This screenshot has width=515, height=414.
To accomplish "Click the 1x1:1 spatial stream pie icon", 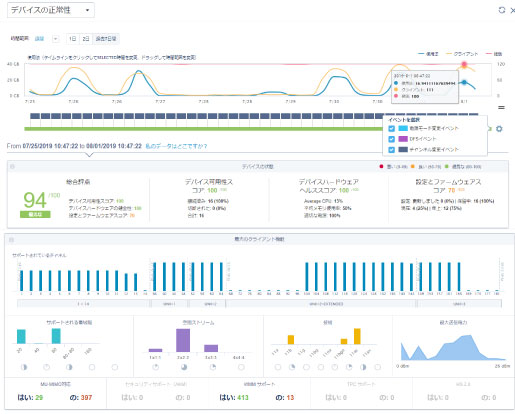I will pos(155,367).
